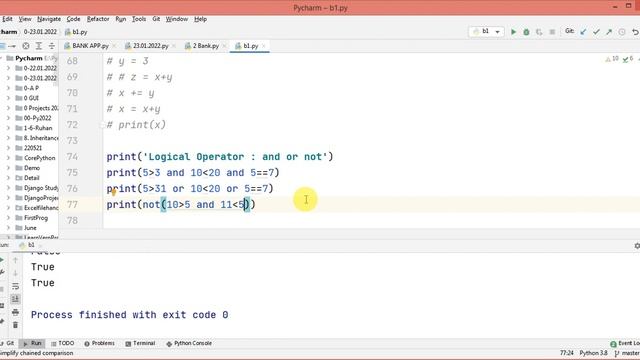Click the Python 3.8 interpreter status entry
Viewport: 640px width, 360px height.
tap(593, 353)
